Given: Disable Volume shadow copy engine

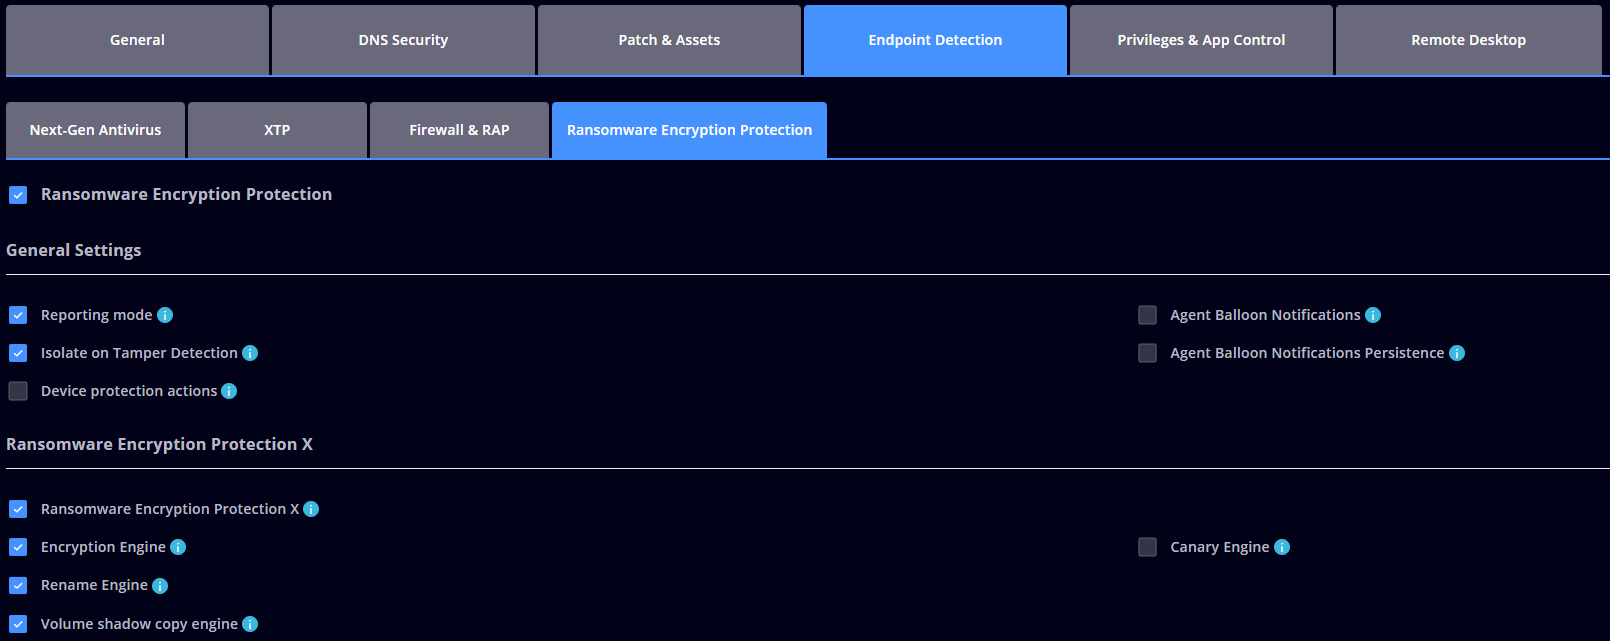Looking at the screenshot, I should pyautogui.click(x=18, y=624).
